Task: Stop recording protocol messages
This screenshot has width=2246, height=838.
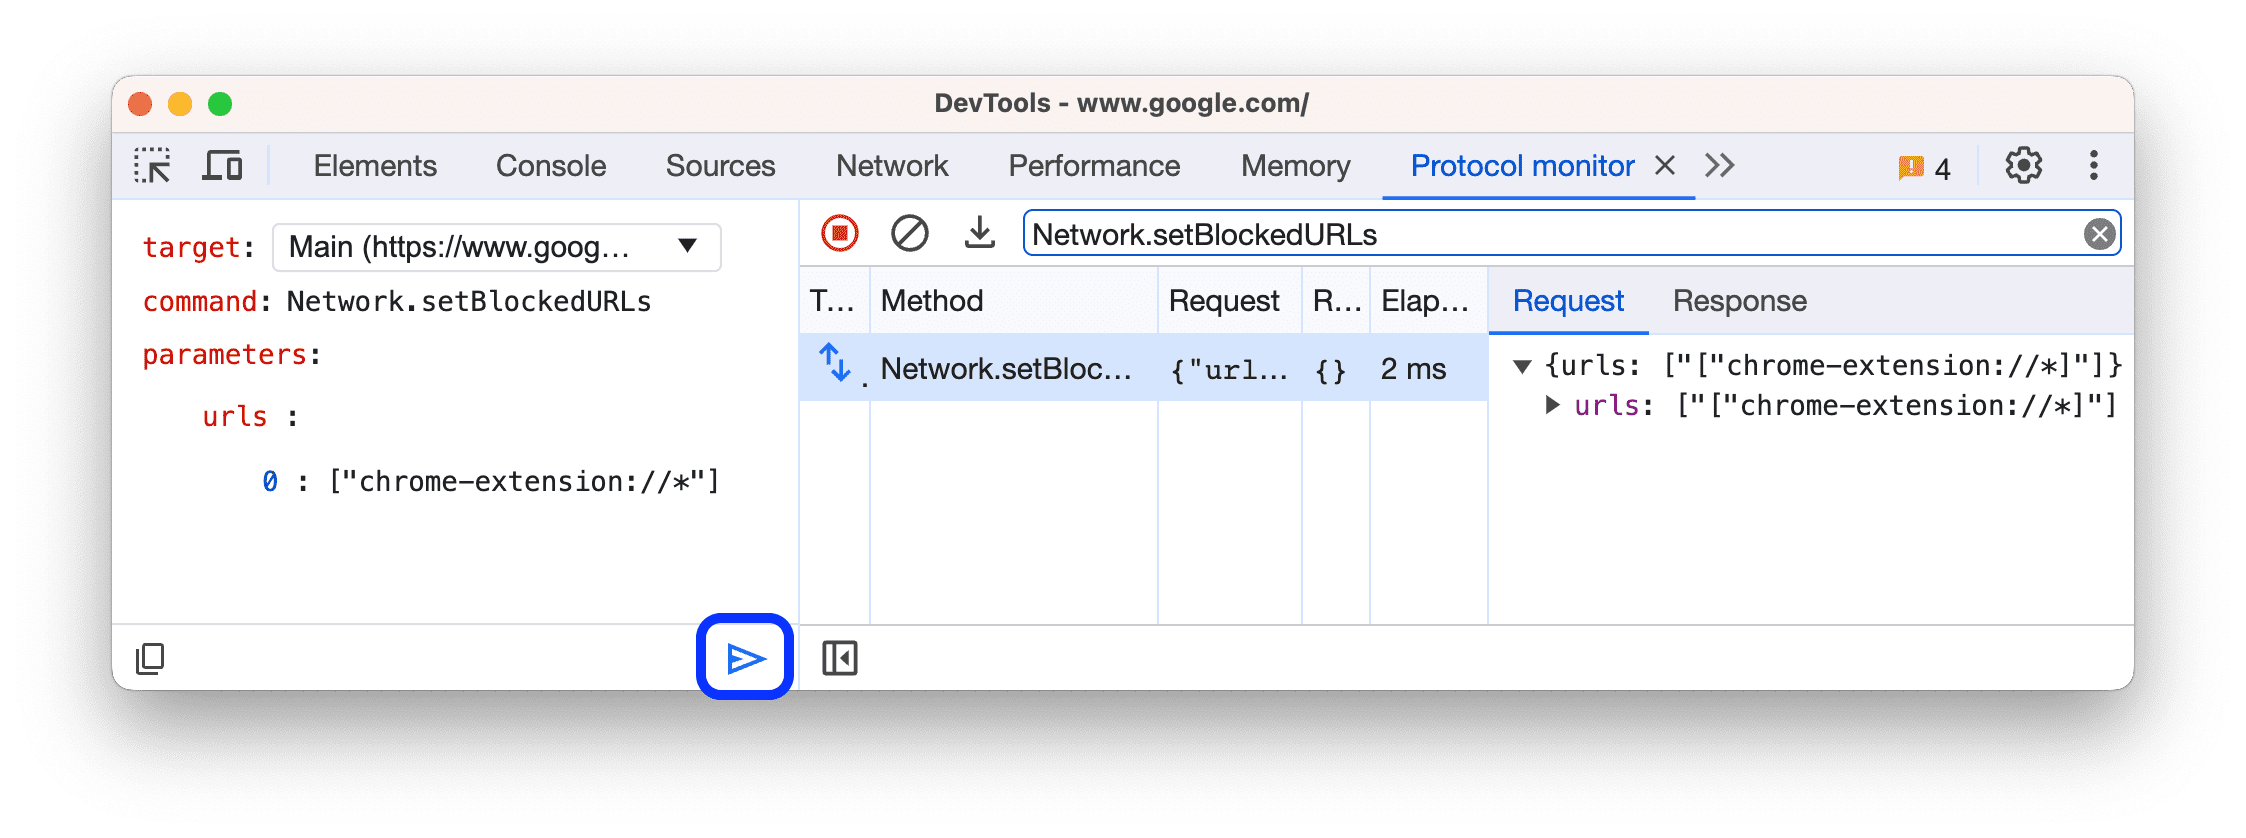Action: coord(839,232)
